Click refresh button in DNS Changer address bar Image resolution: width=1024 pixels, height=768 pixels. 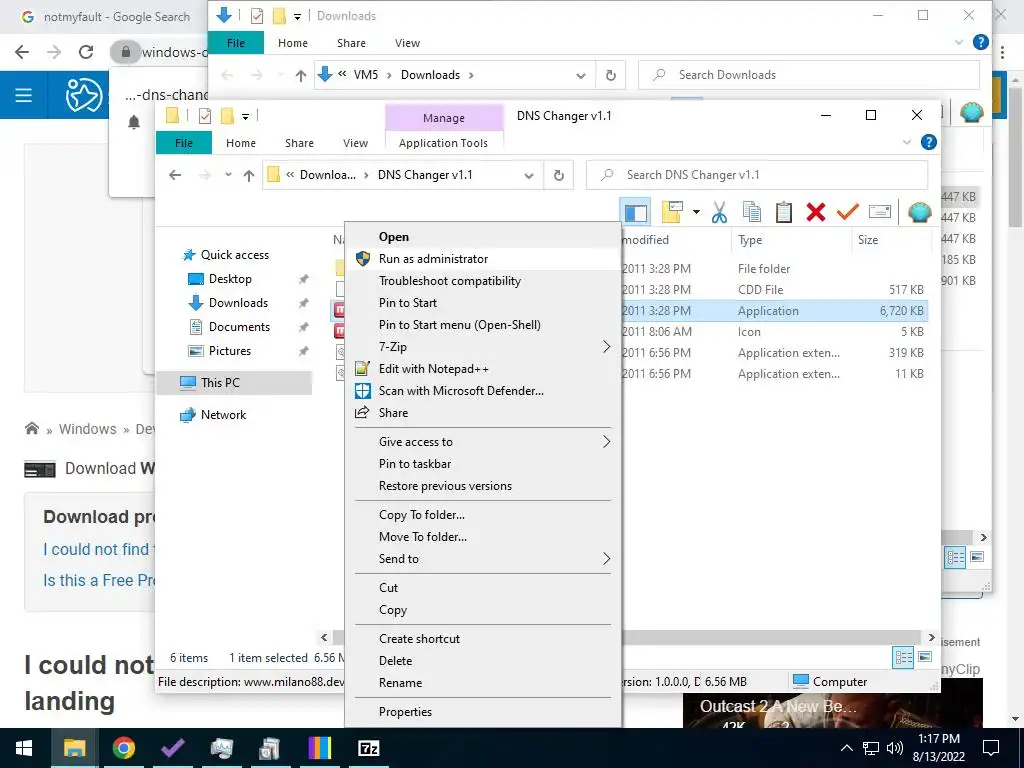pyautogui.click(x=558, y=175)
